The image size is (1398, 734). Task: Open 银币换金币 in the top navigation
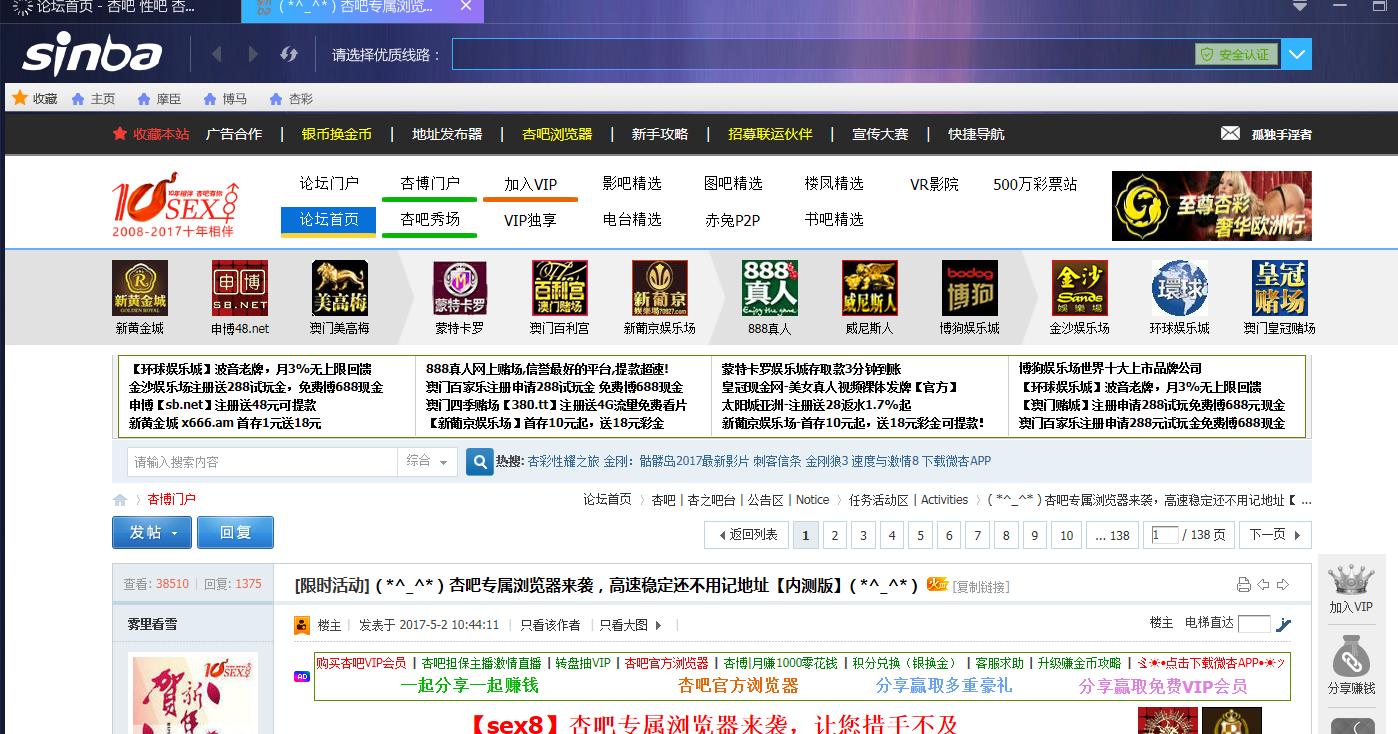337,134
